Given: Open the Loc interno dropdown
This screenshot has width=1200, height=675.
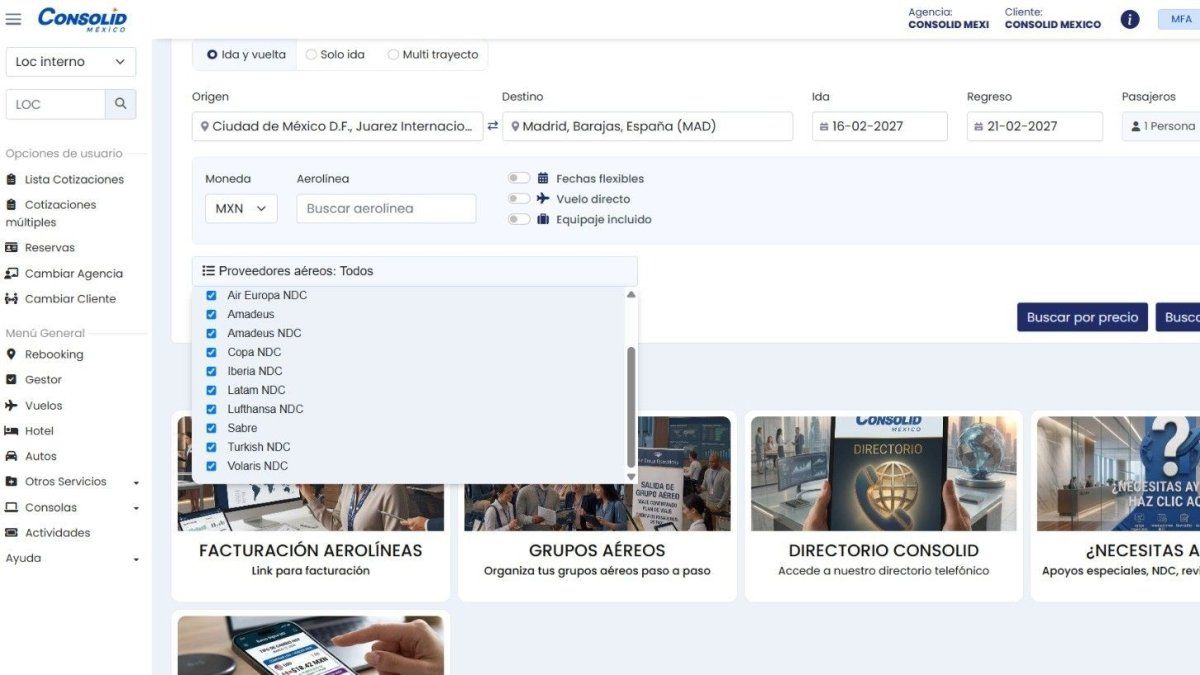Looking at the screenshot, I should coord(71,62).
